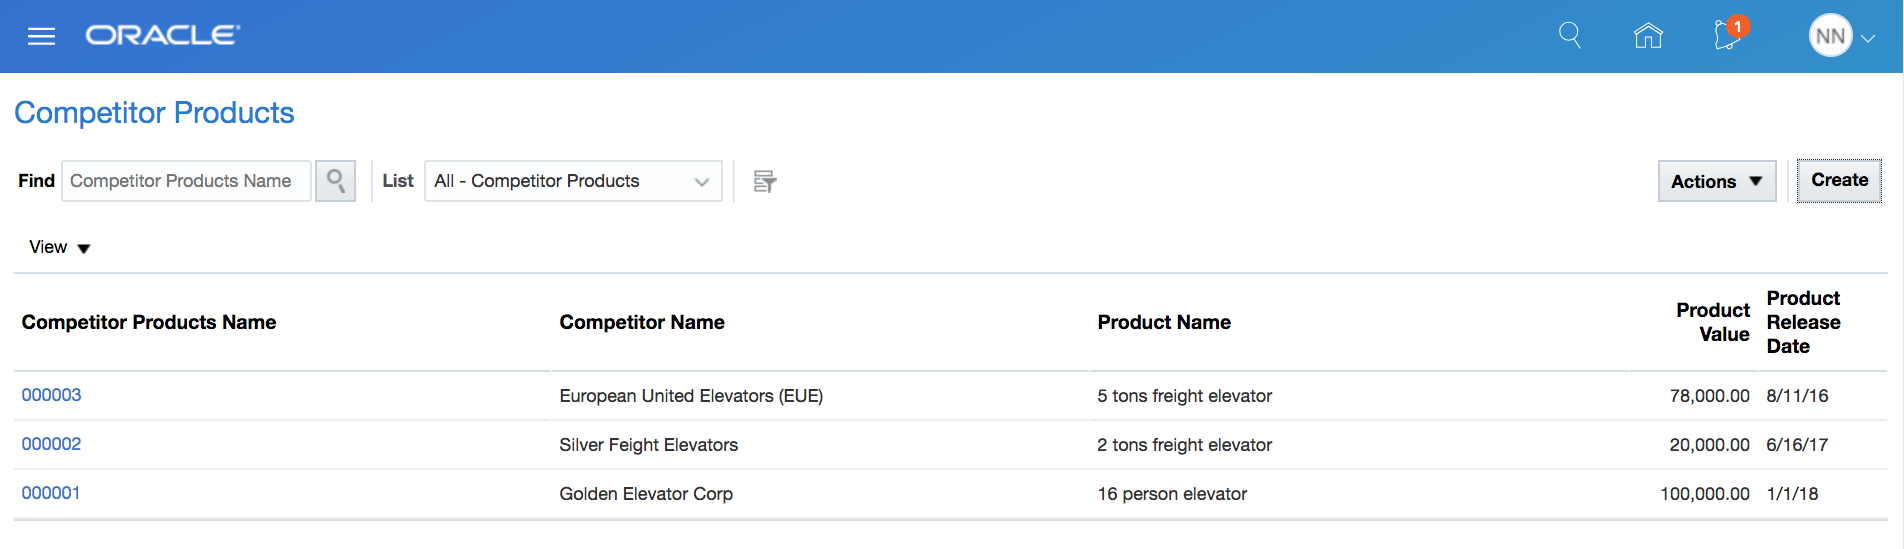Go to Home page icon
1904x549 pixels.
click(x=1648, y=36)
